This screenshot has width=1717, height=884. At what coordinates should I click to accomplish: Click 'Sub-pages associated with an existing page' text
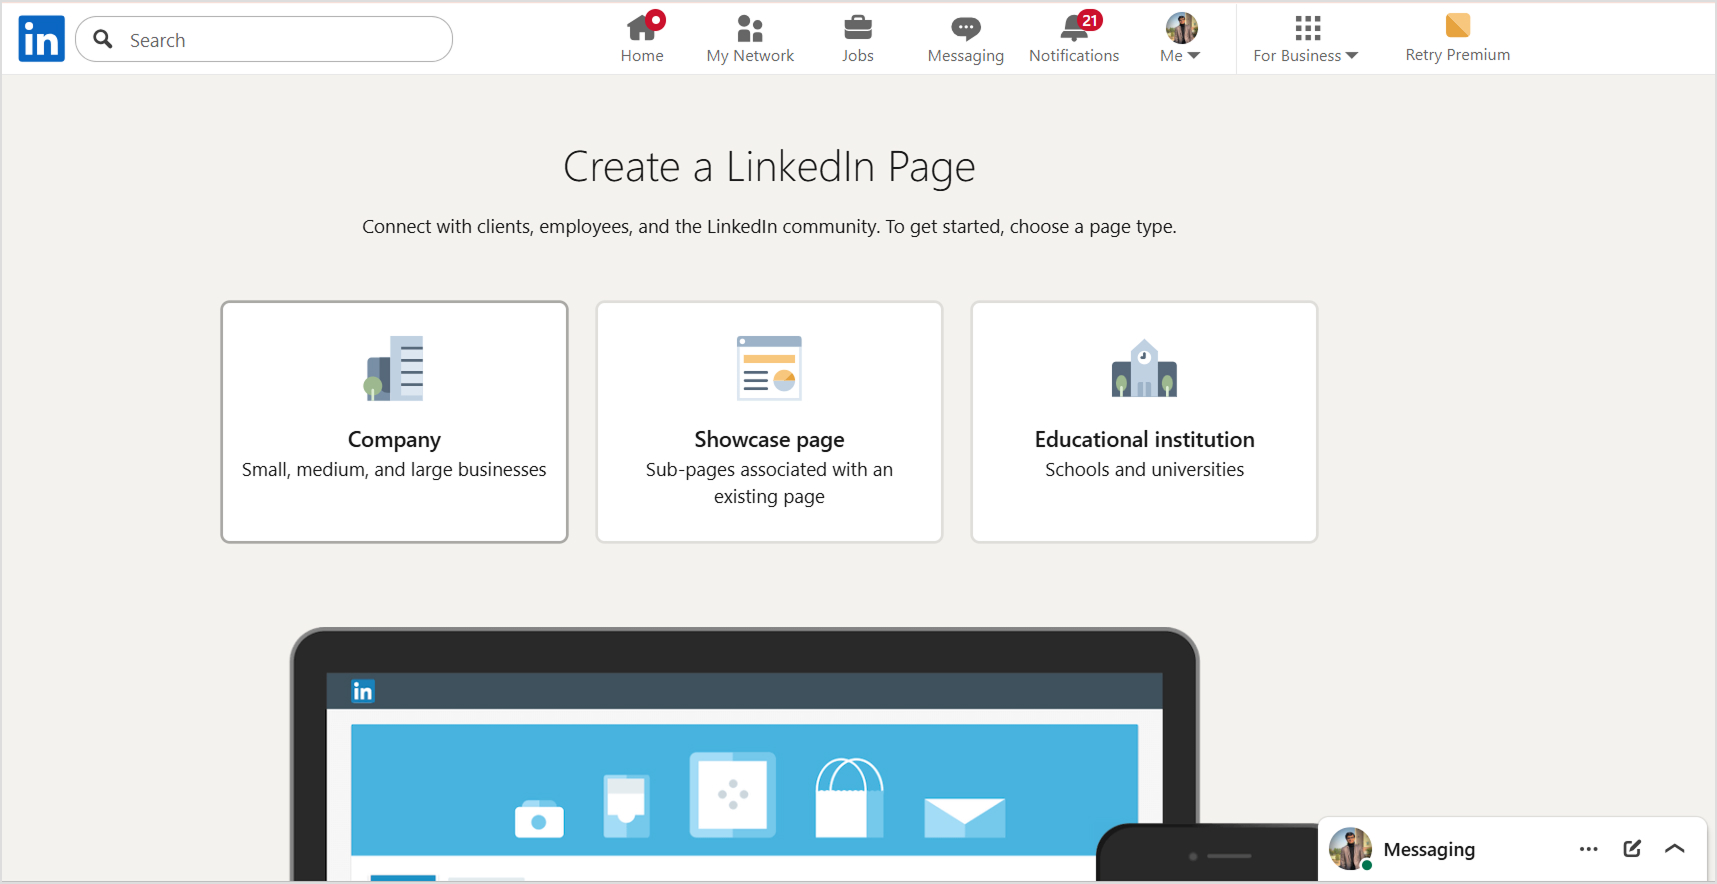tap(769, 483)
